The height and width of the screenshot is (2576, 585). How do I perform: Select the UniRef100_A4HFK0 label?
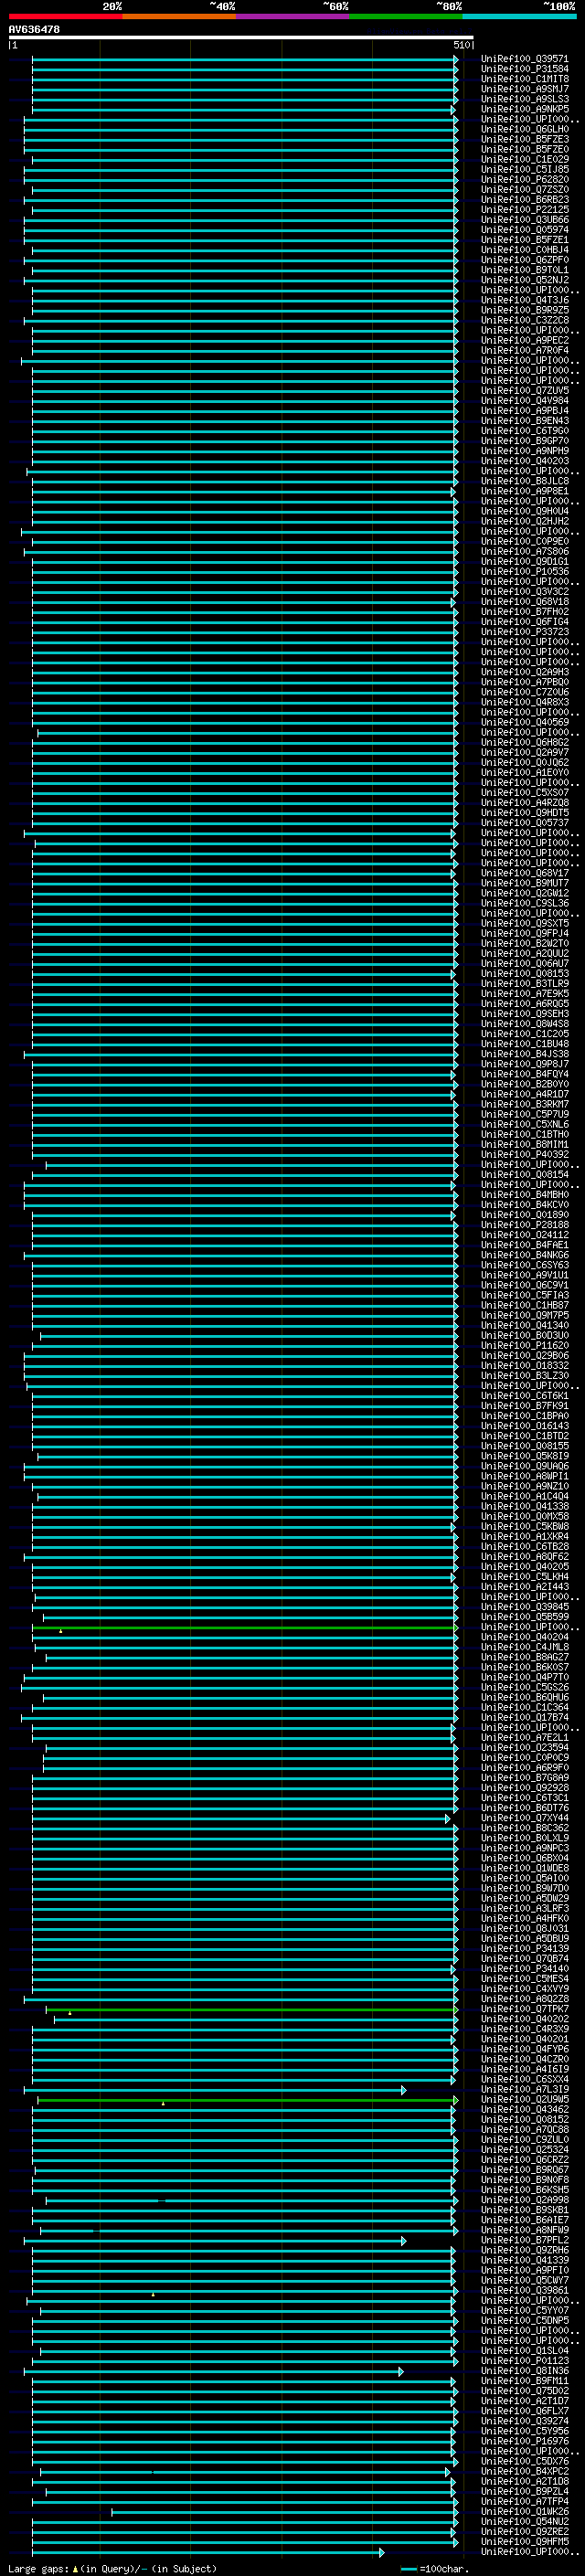click(524, 1918)
